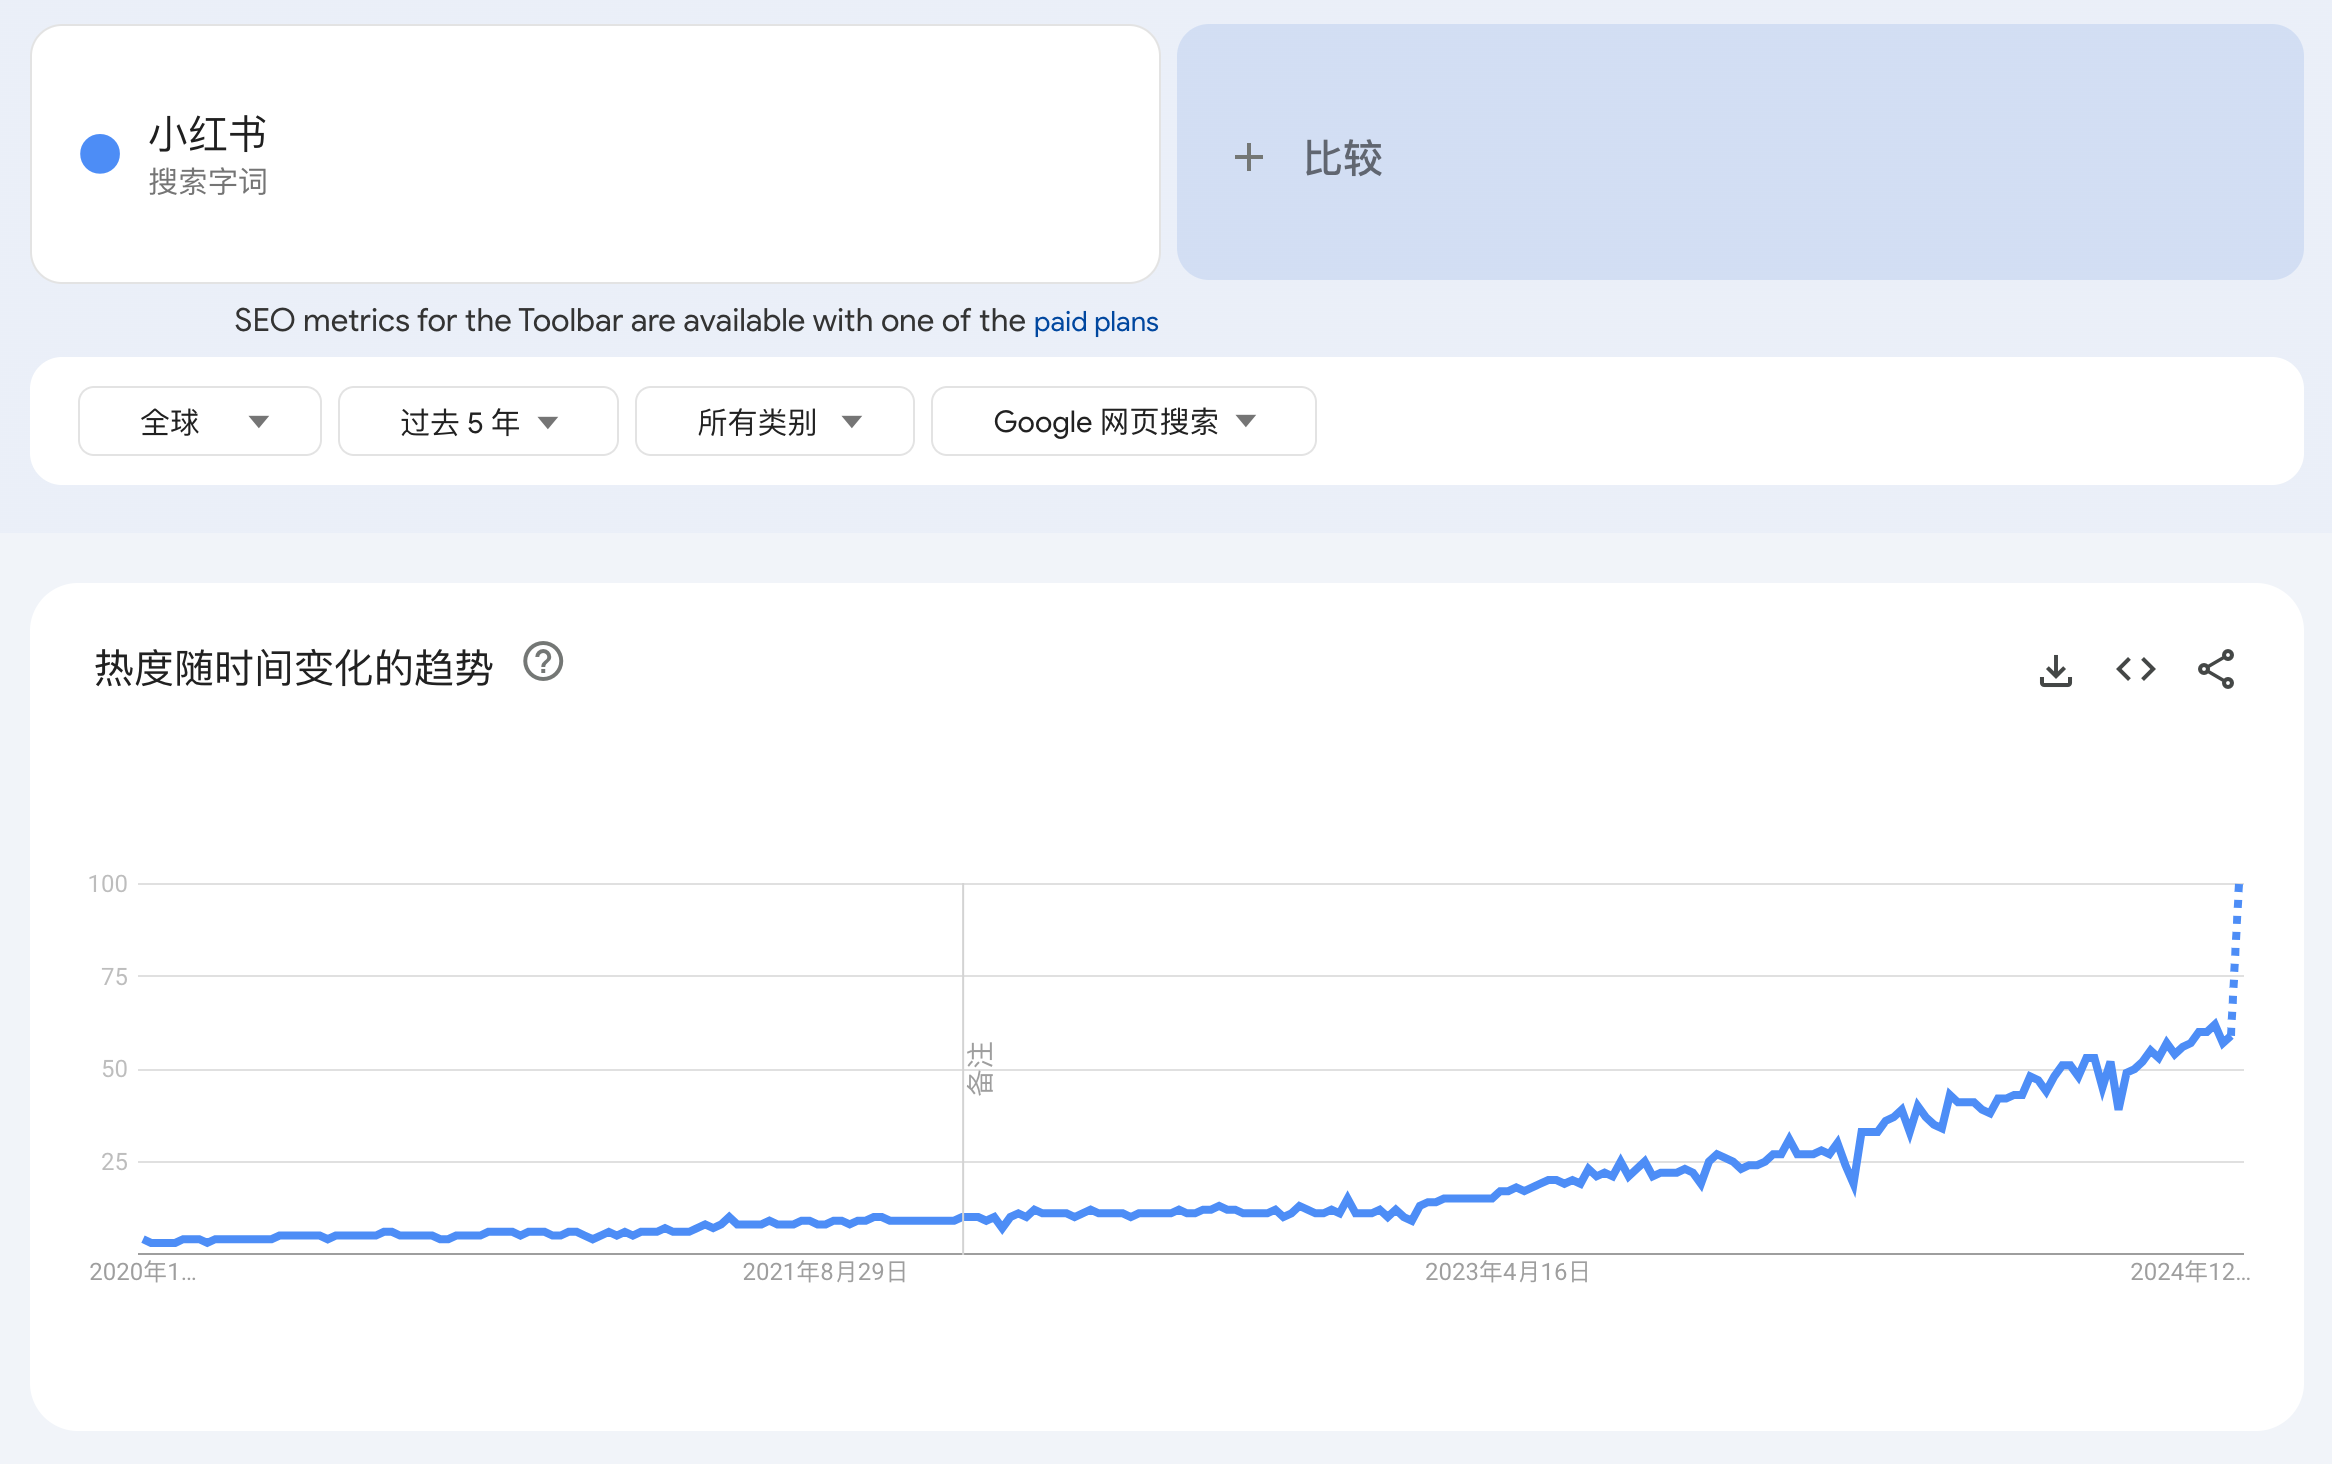Click the dotted forecast spike at chart end
This screenshot has height=1464, width=2332.
point(2235,960)
